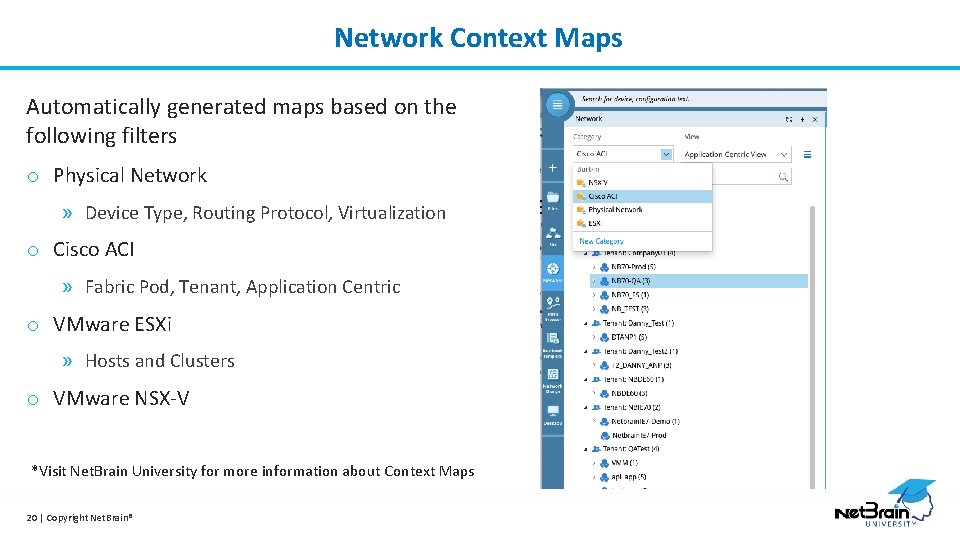The width and height of the screenshot is (960, 540).
Task: Click the Cisco ACI bullet text
Action: coord(93,250)
